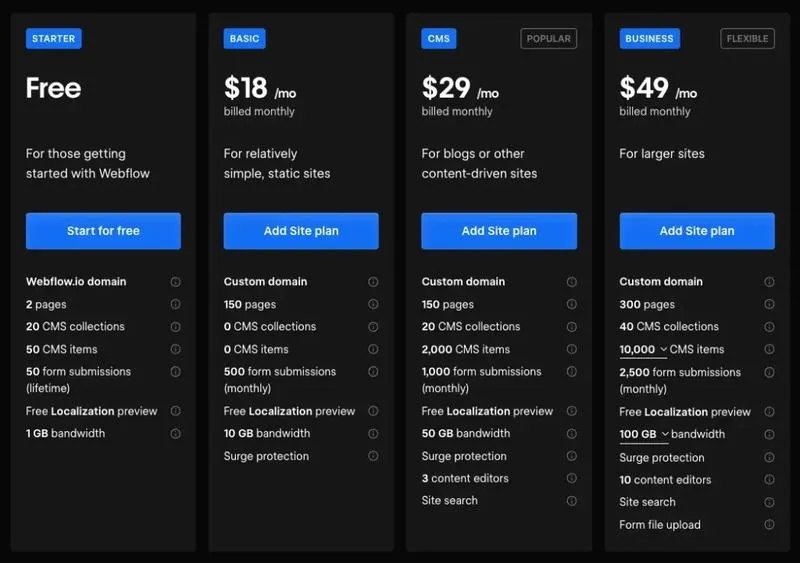The height and width of the screenshot is (563, 800).
Task: Click info icon next to Starter 2 pages
Action: tap(175, 304)
